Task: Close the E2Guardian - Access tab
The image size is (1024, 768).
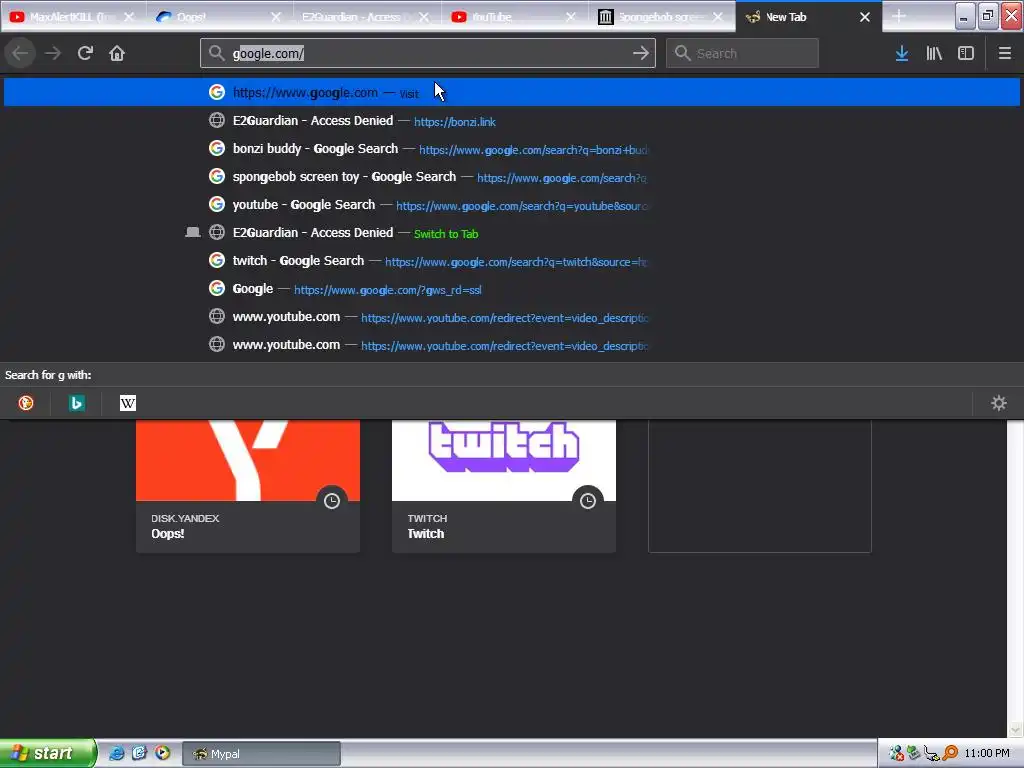Action: point(424,17)
